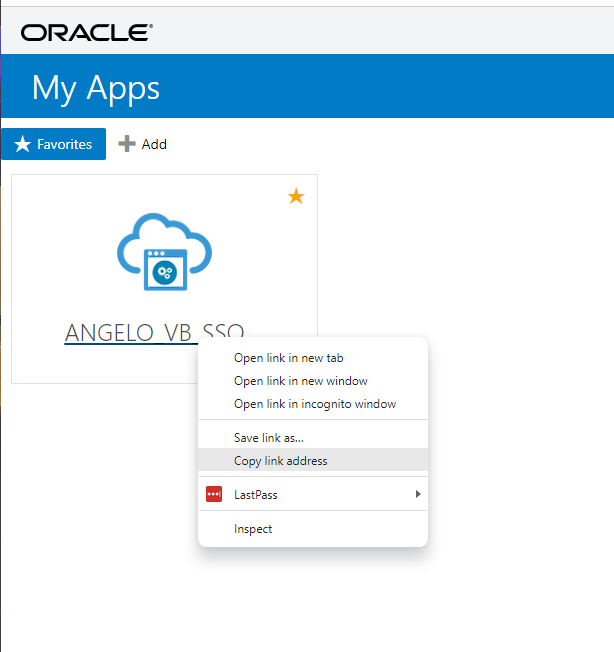
Task: Select Copy link address
Action: (313, 460)
